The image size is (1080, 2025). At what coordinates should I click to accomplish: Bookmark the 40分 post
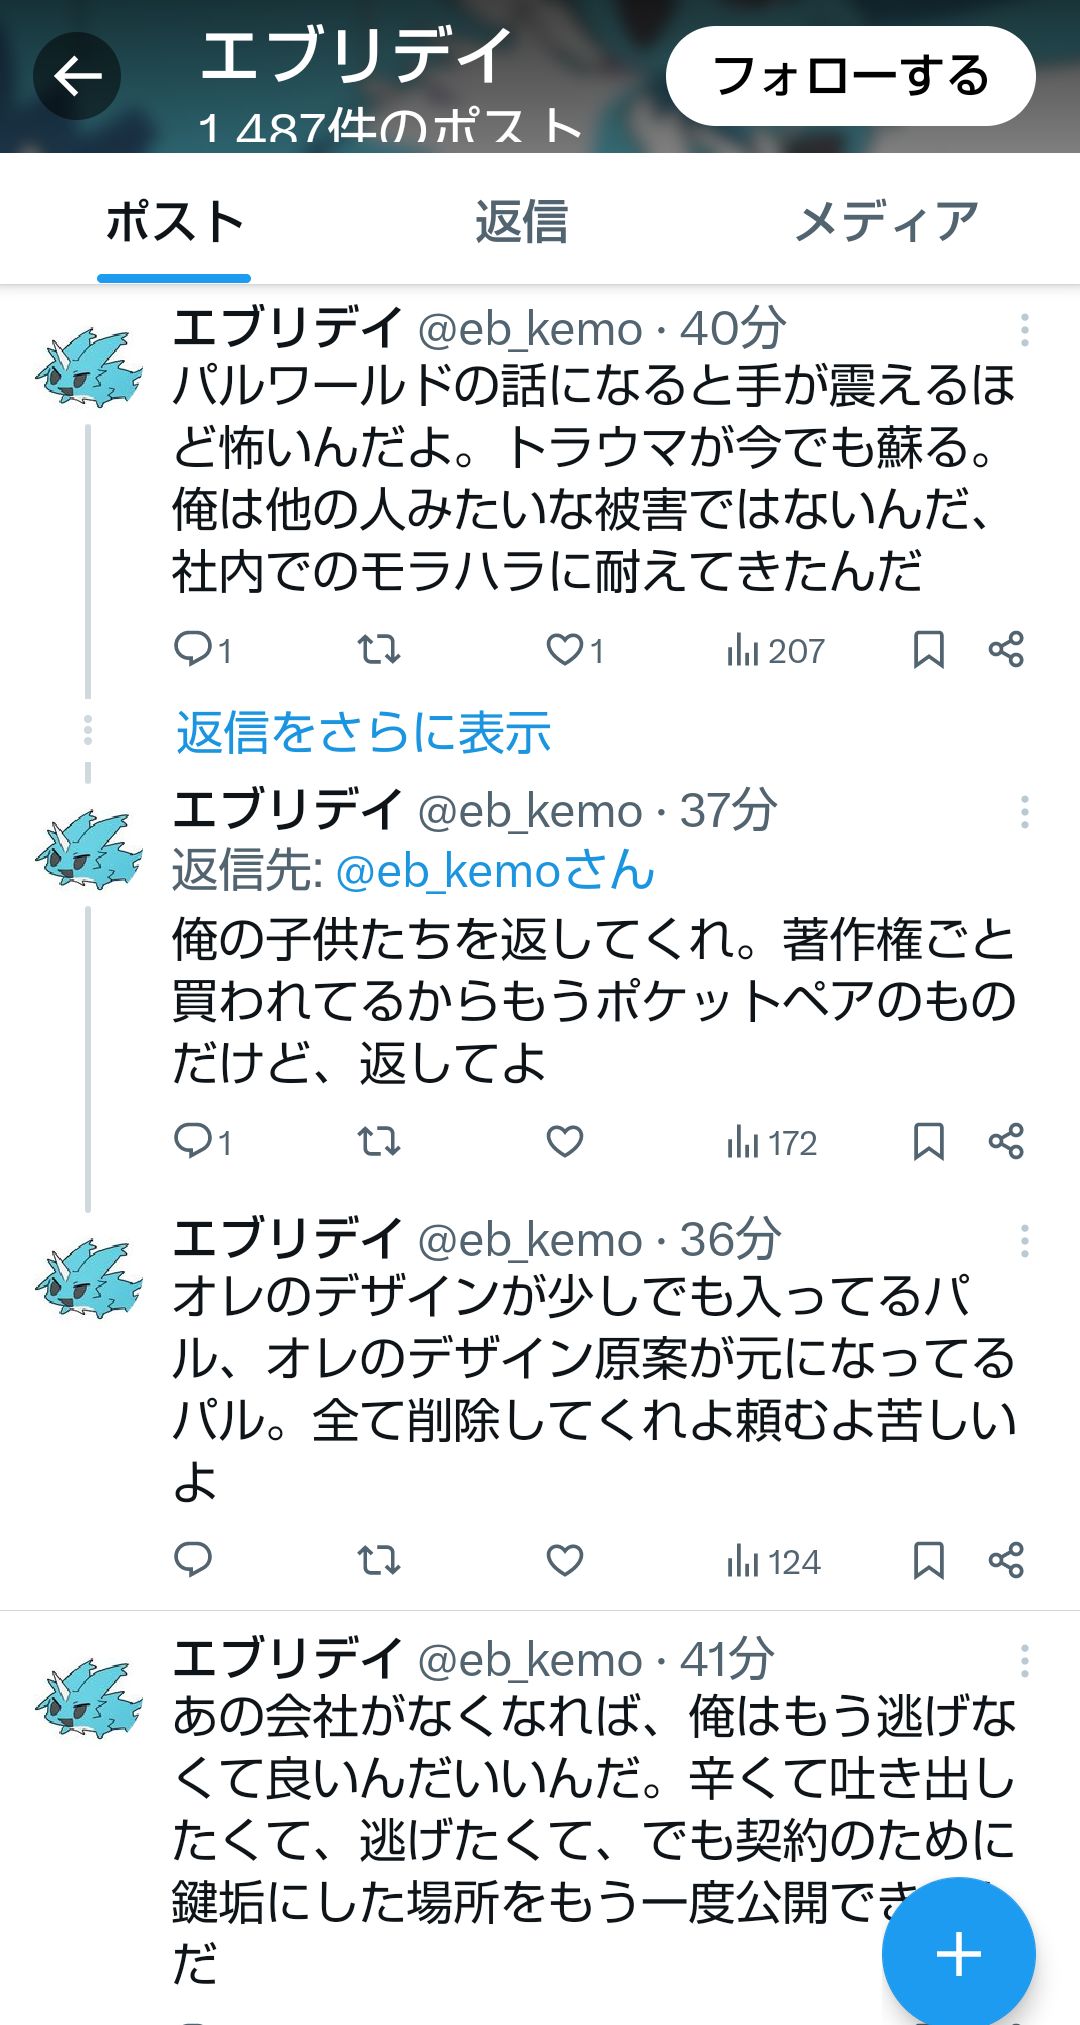click(x=928, y=650)
